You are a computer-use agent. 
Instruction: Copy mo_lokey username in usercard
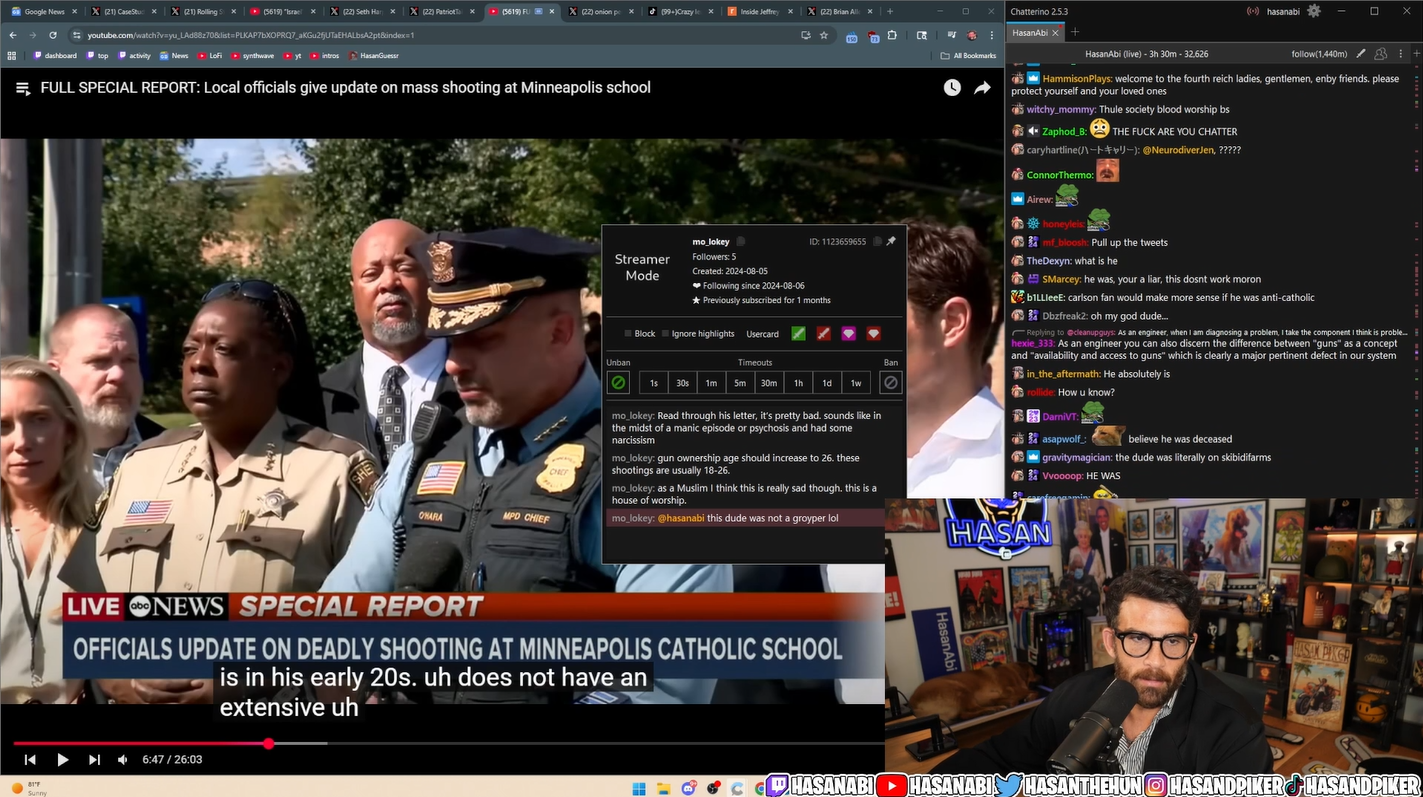coord(741,242)
